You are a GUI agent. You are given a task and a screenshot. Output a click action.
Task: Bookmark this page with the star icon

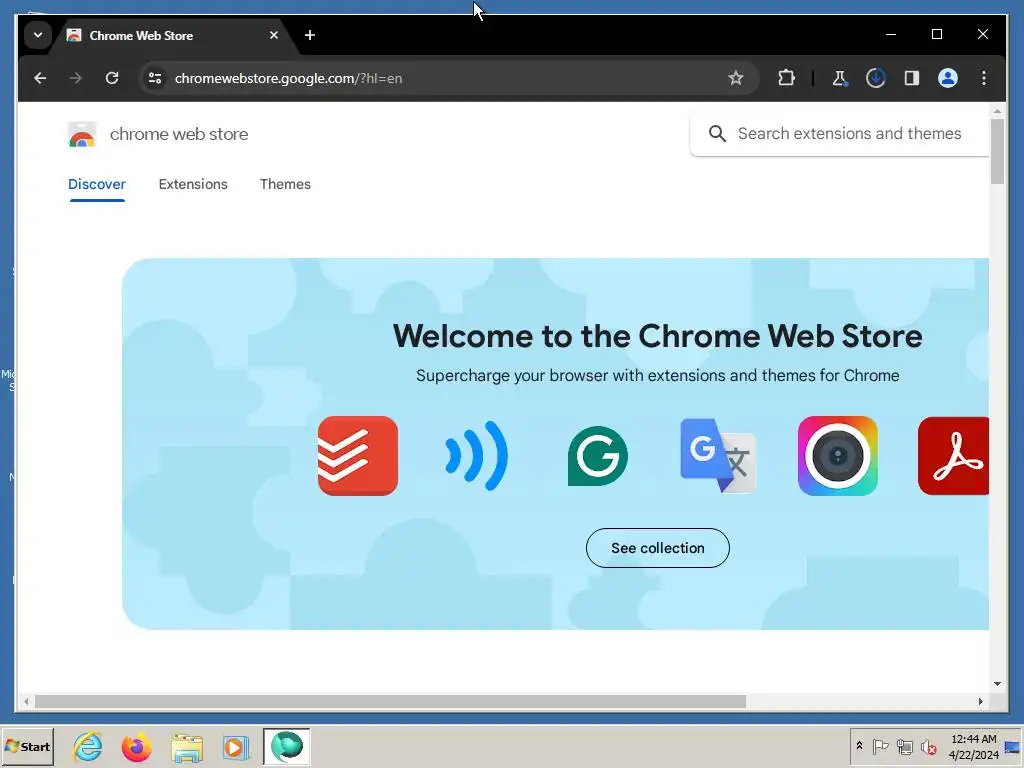click(x=735, y=78)
